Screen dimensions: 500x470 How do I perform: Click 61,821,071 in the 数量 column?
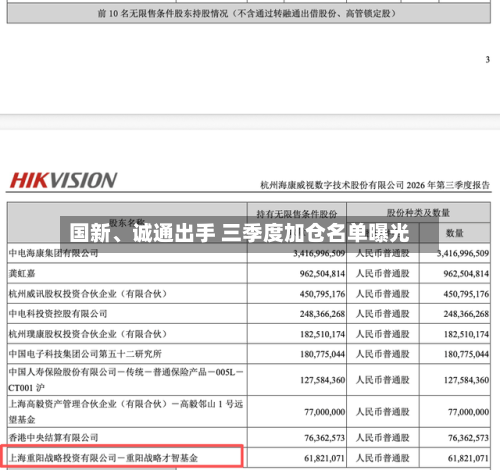click(x=468, y=458)
